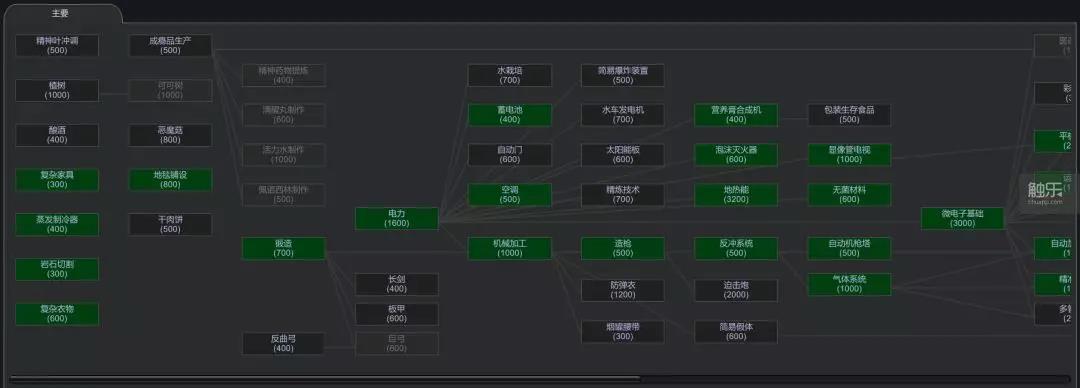Select the 酿酒 (400) research node
1080x388 pixels.
click(x=57, y=135)
